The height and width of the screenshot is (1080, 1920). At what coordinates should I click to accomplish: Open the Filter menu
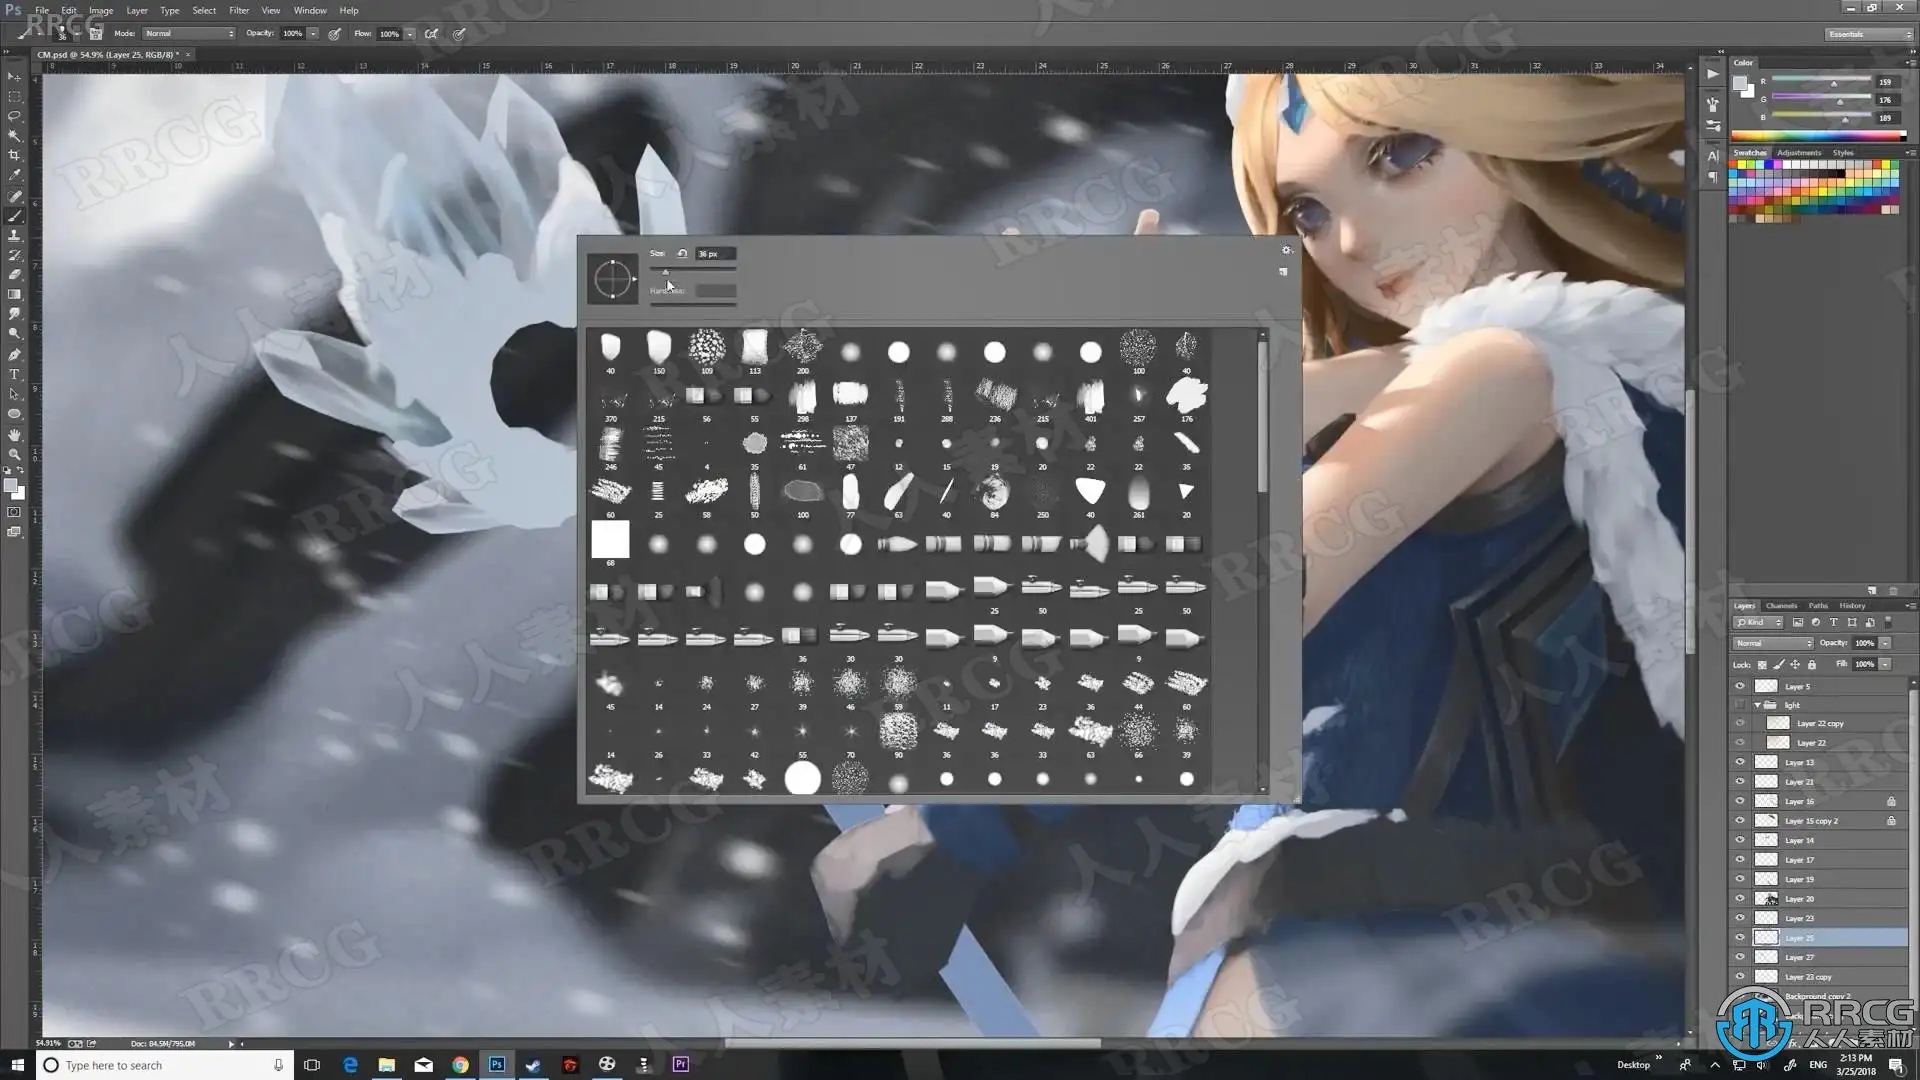(x=238, y=10)
